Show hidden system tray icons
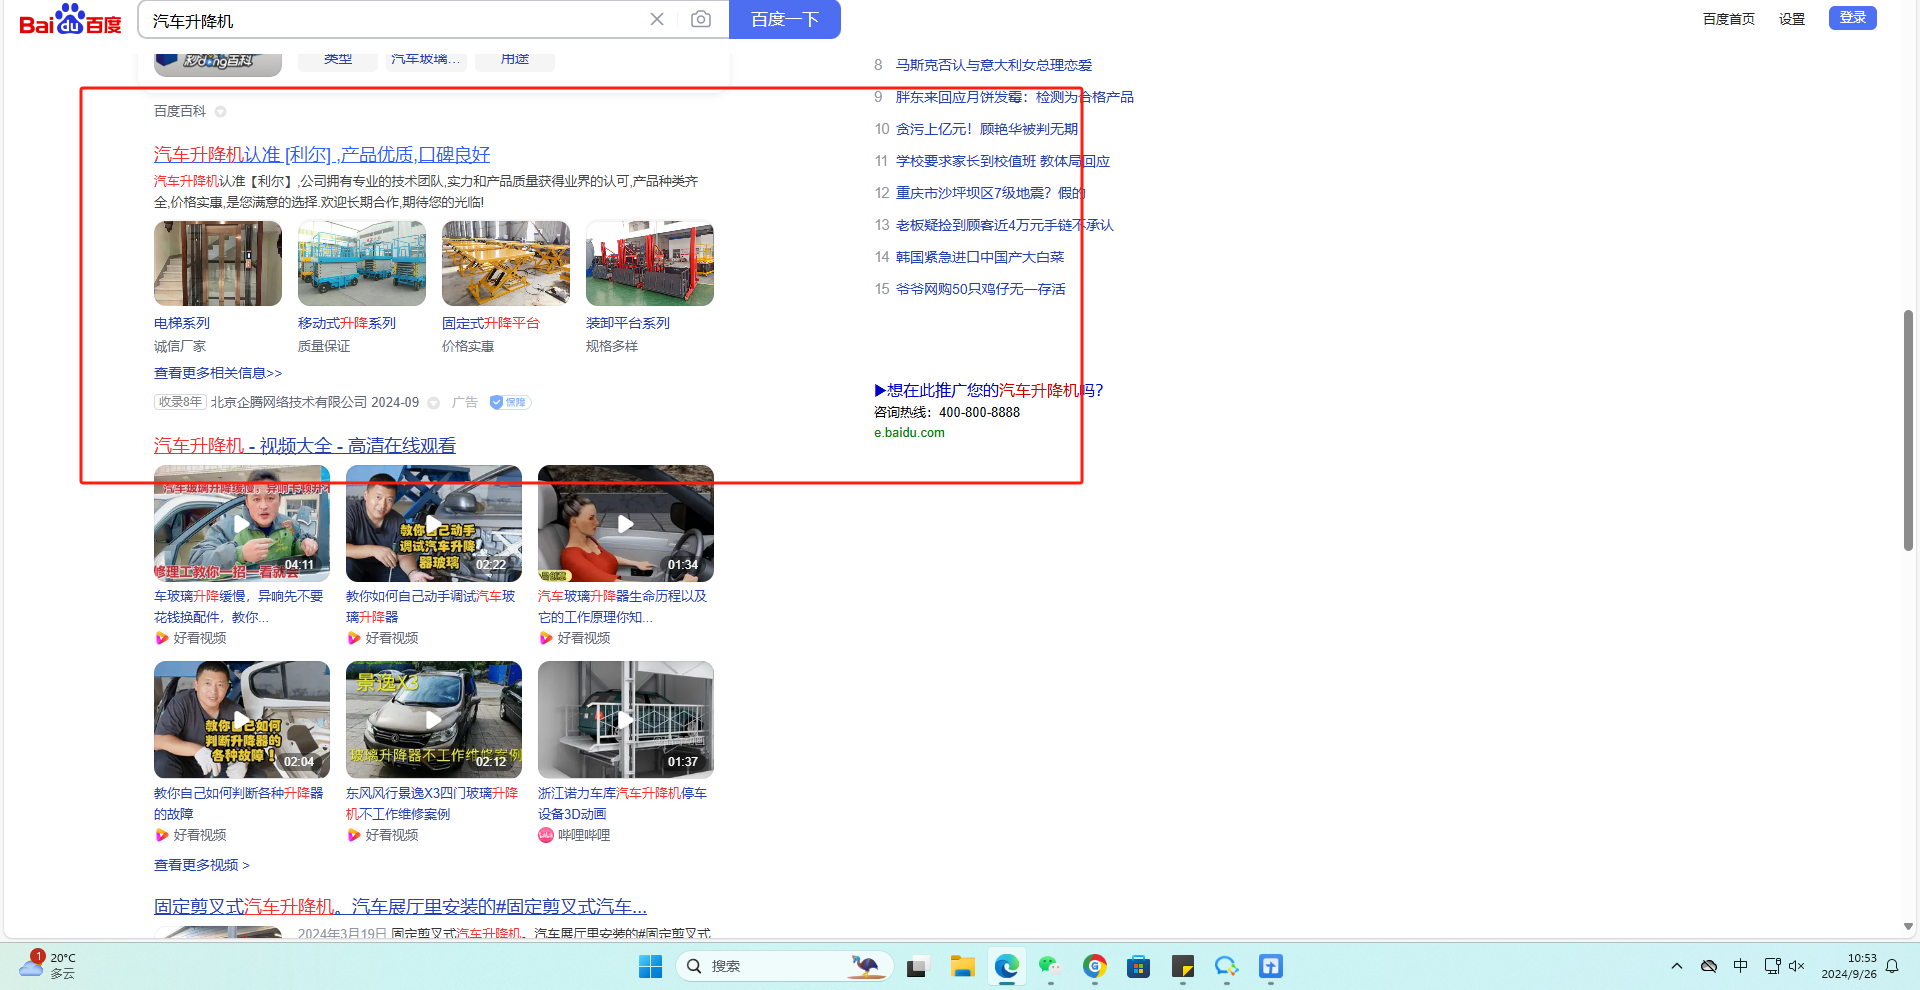 1677,966
